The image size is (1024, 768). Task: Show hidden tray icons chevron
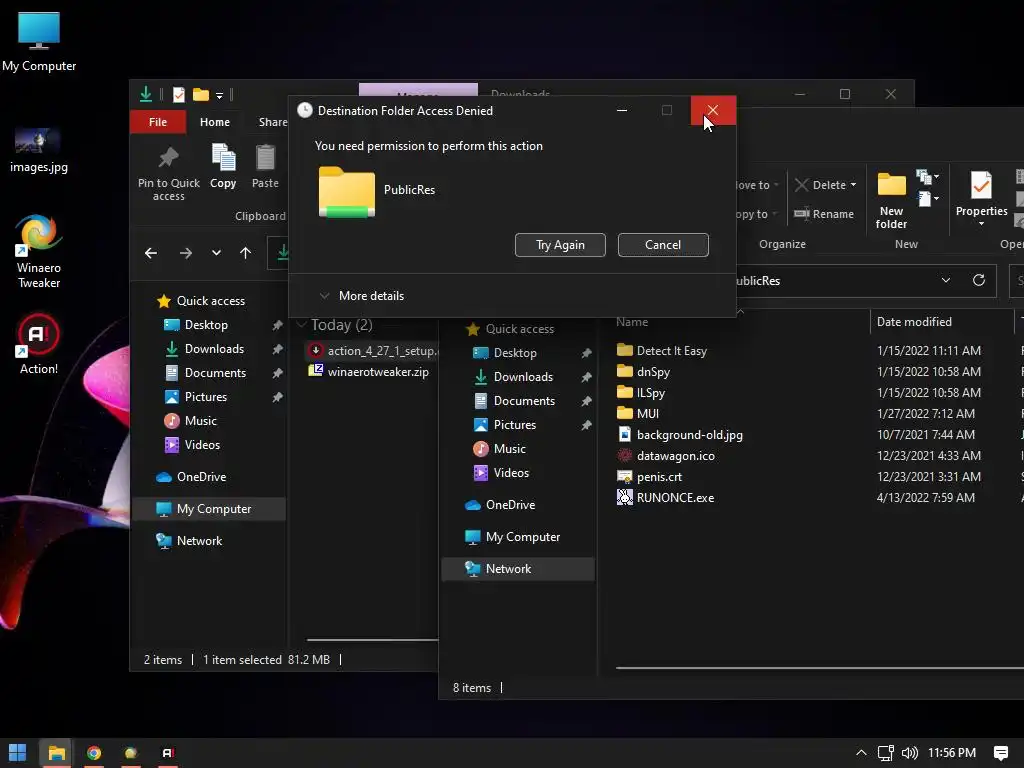861,753
